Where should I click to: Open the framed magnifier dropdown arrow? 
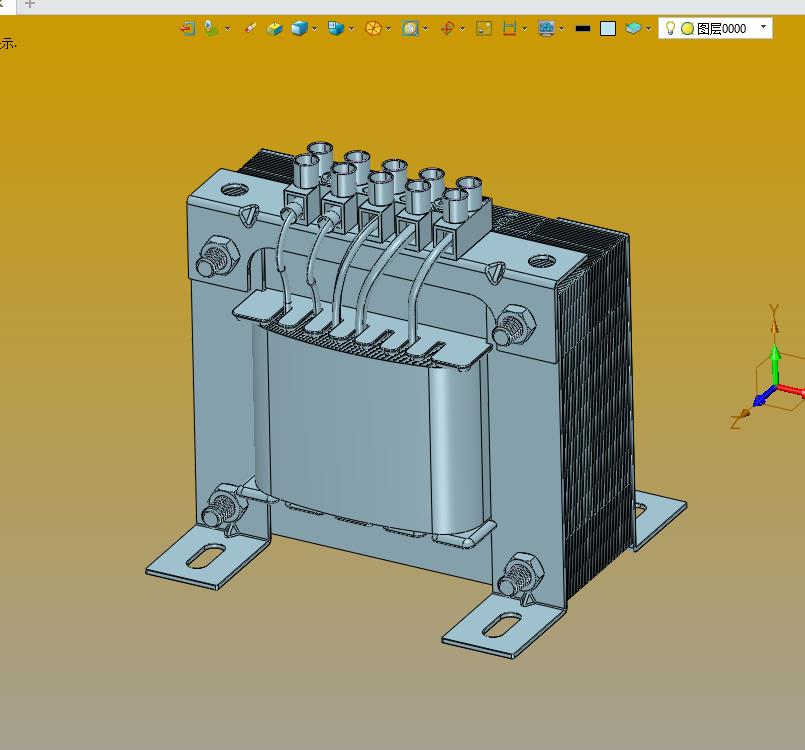pyautogui.click(x=426, y=29)
